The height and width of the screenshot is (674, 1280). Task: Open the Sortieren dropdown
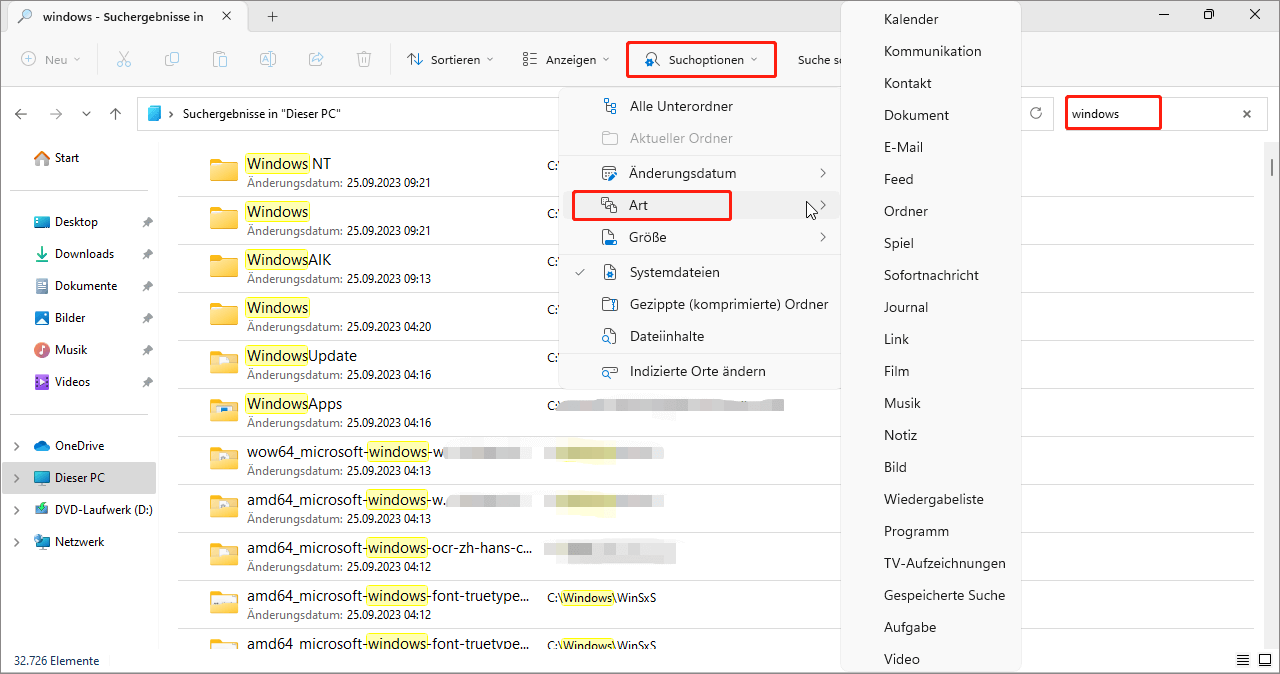450,59
